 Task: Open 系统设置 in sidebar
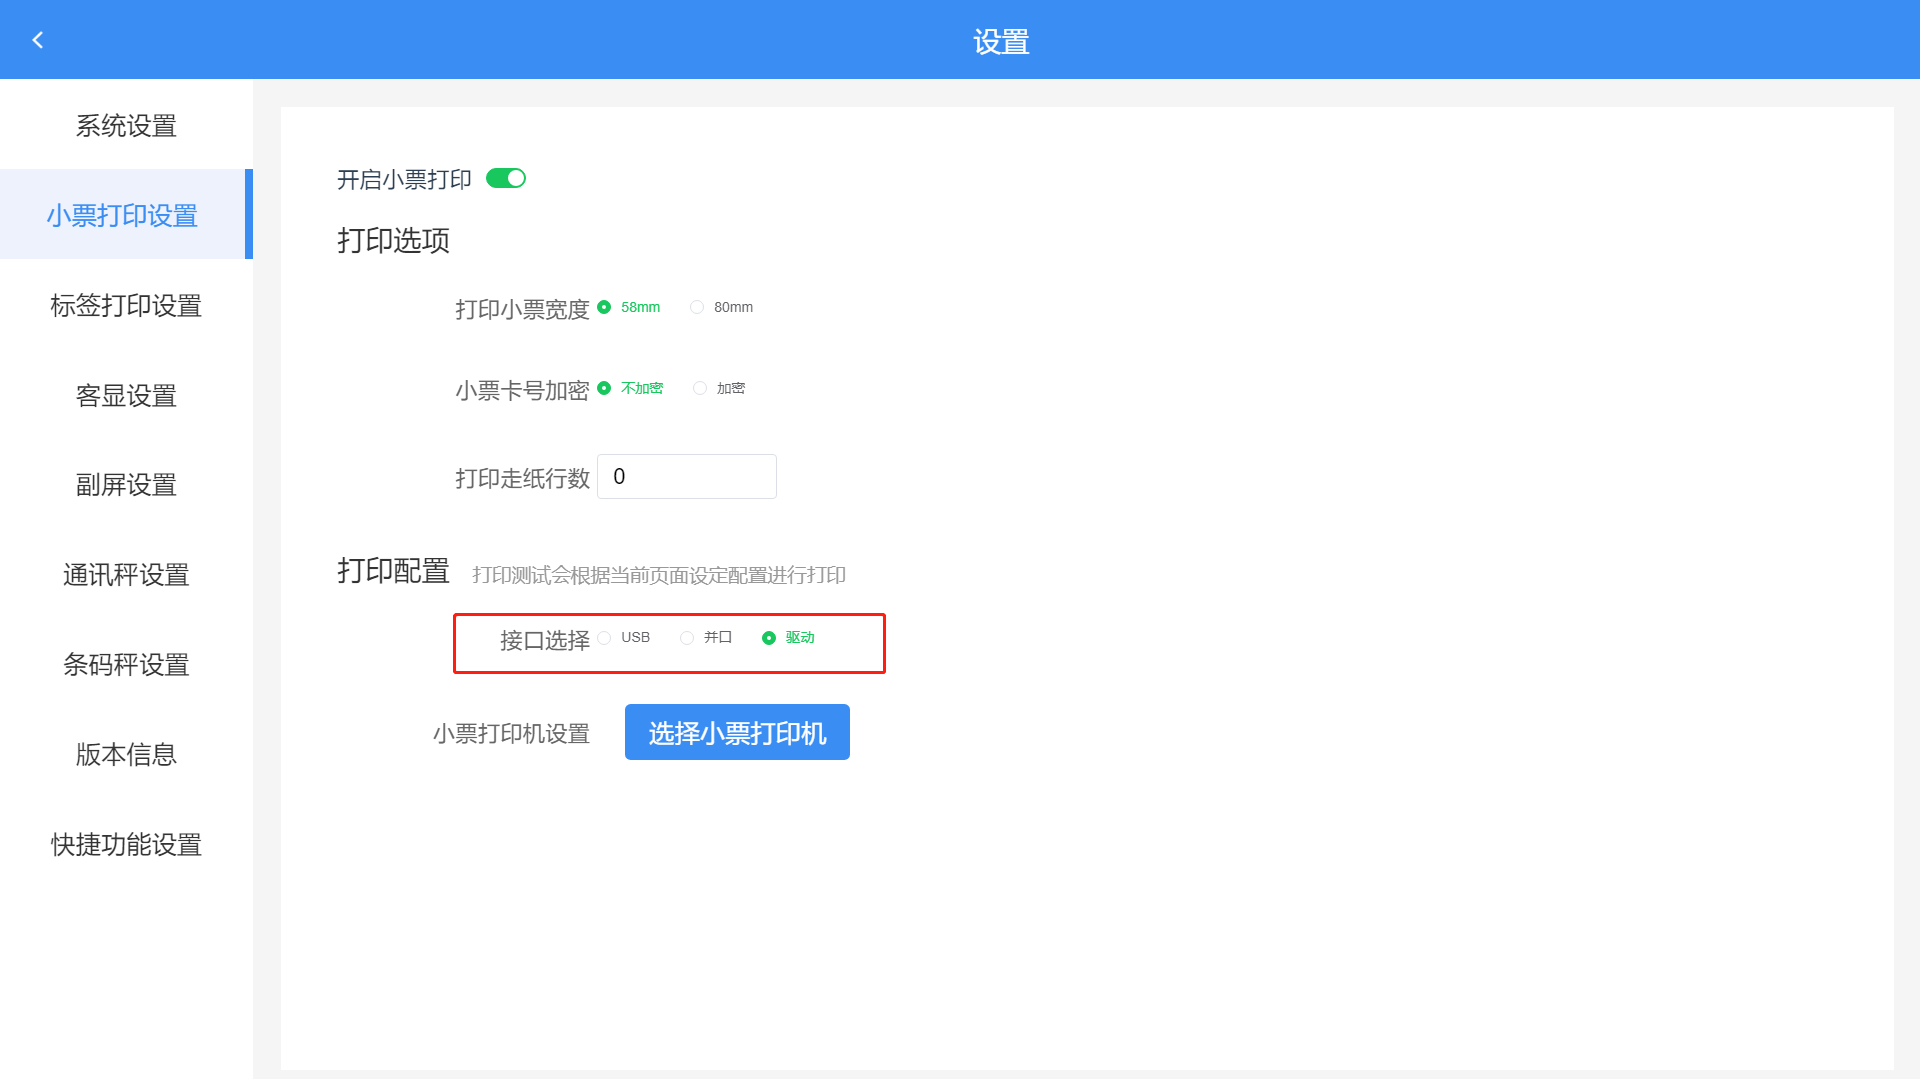coord(126,126)
